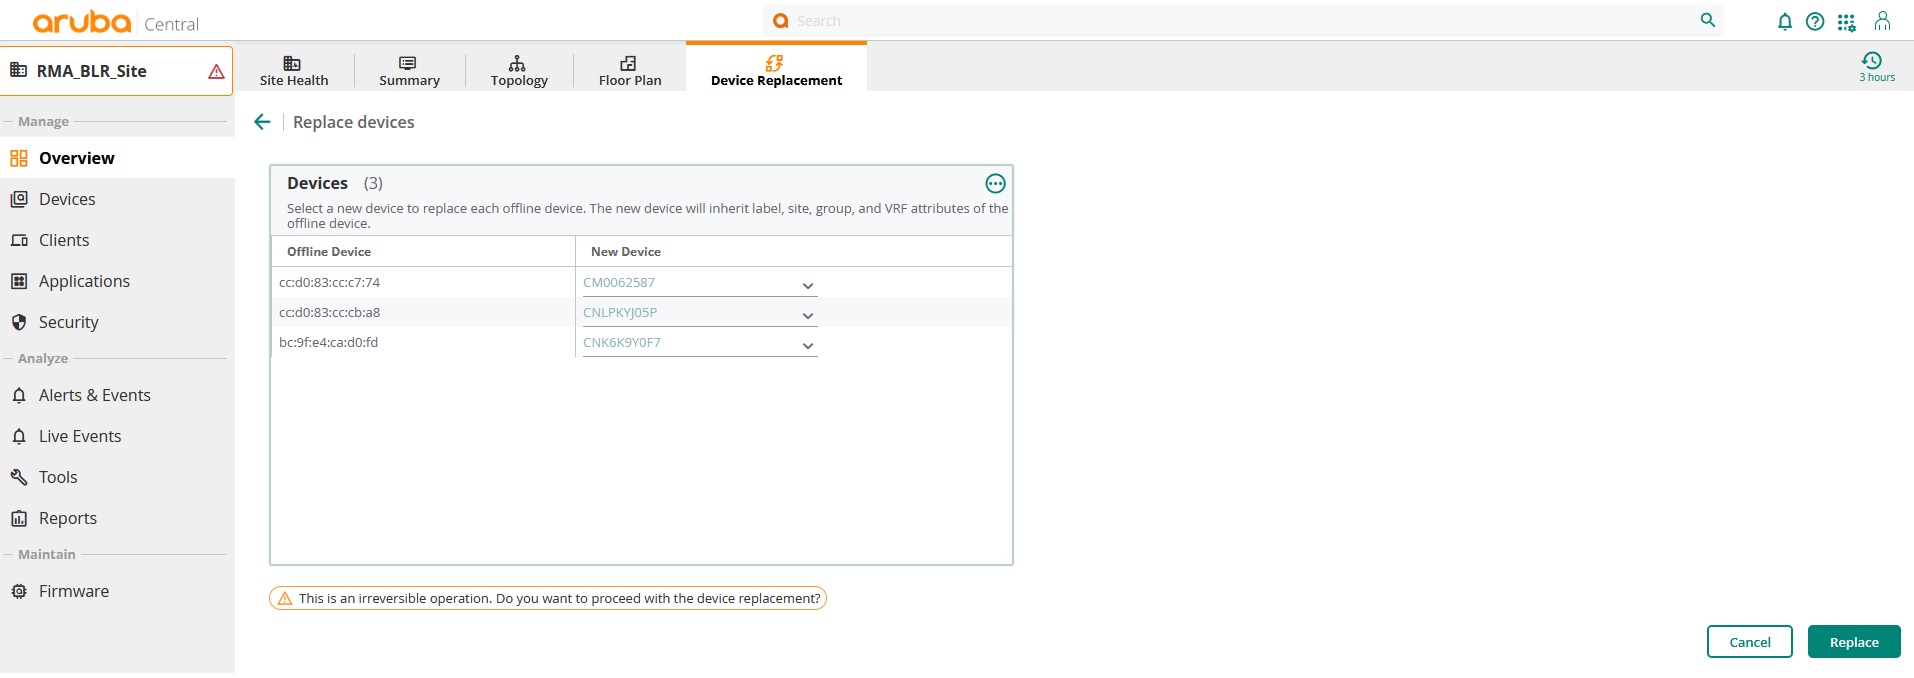Screen dimensions: 1914x678
Task: Open the Devices table ellipsis options icon
Action: point(995,183)
